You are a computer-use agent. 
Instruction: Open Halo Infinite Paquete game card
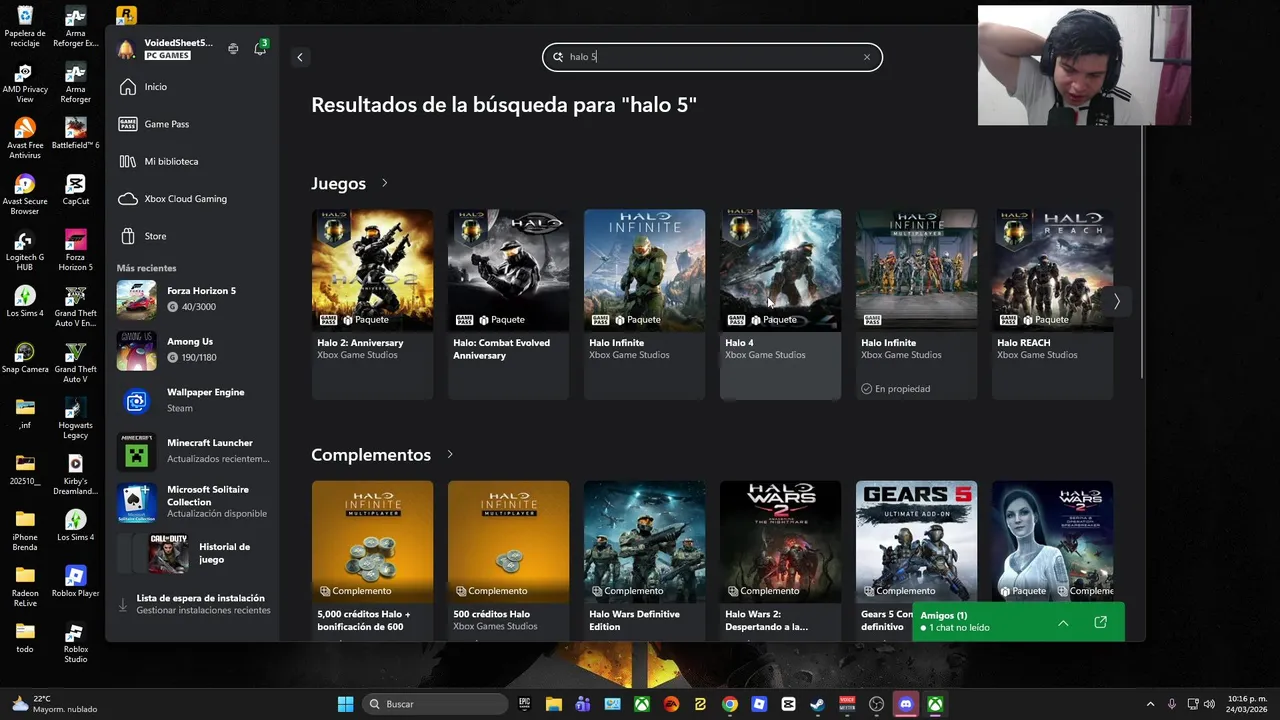coord(644,304)
